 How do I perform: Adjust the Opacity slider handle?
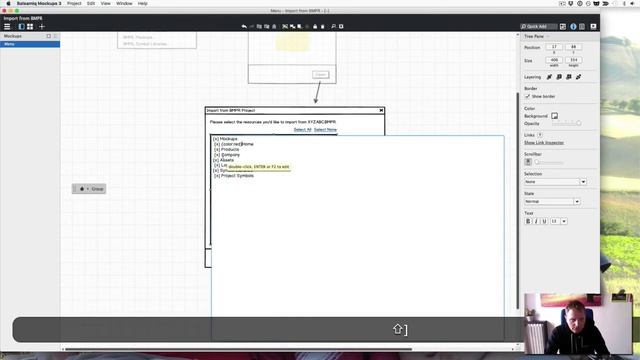pyautogui.click(x=578, y=123)
